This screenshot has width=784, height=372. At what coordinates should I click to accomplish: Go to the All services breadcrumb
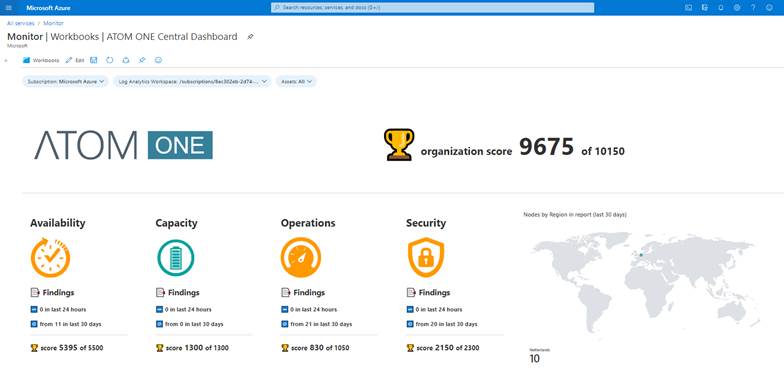pyautogui.click(x=21, y=23)
